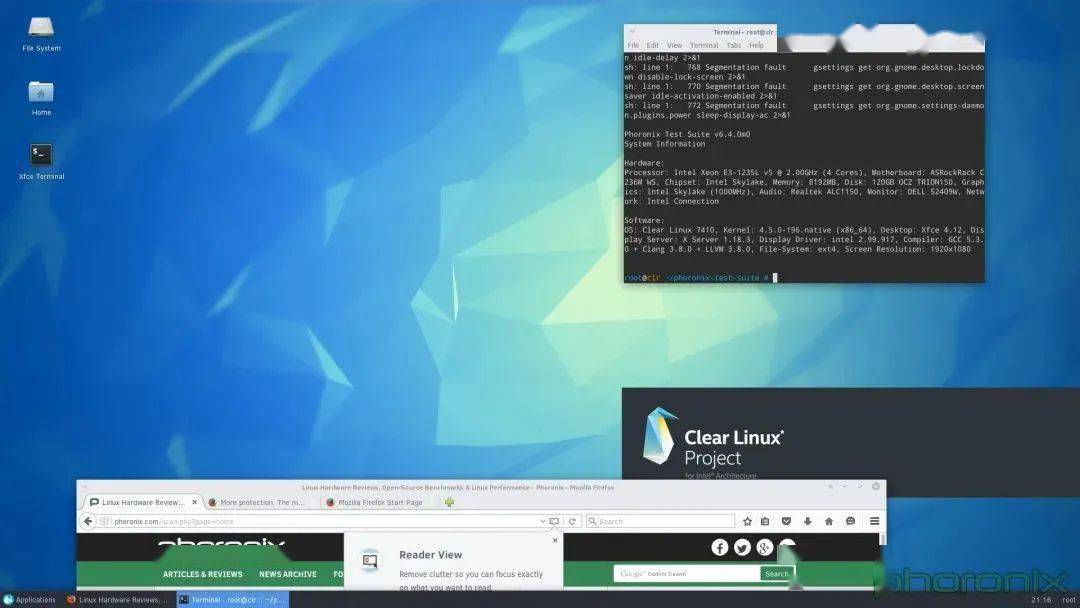1080x608 pixels.
Task: Open a new Firefox tab with plus icon
Action: tap(449, 502)
